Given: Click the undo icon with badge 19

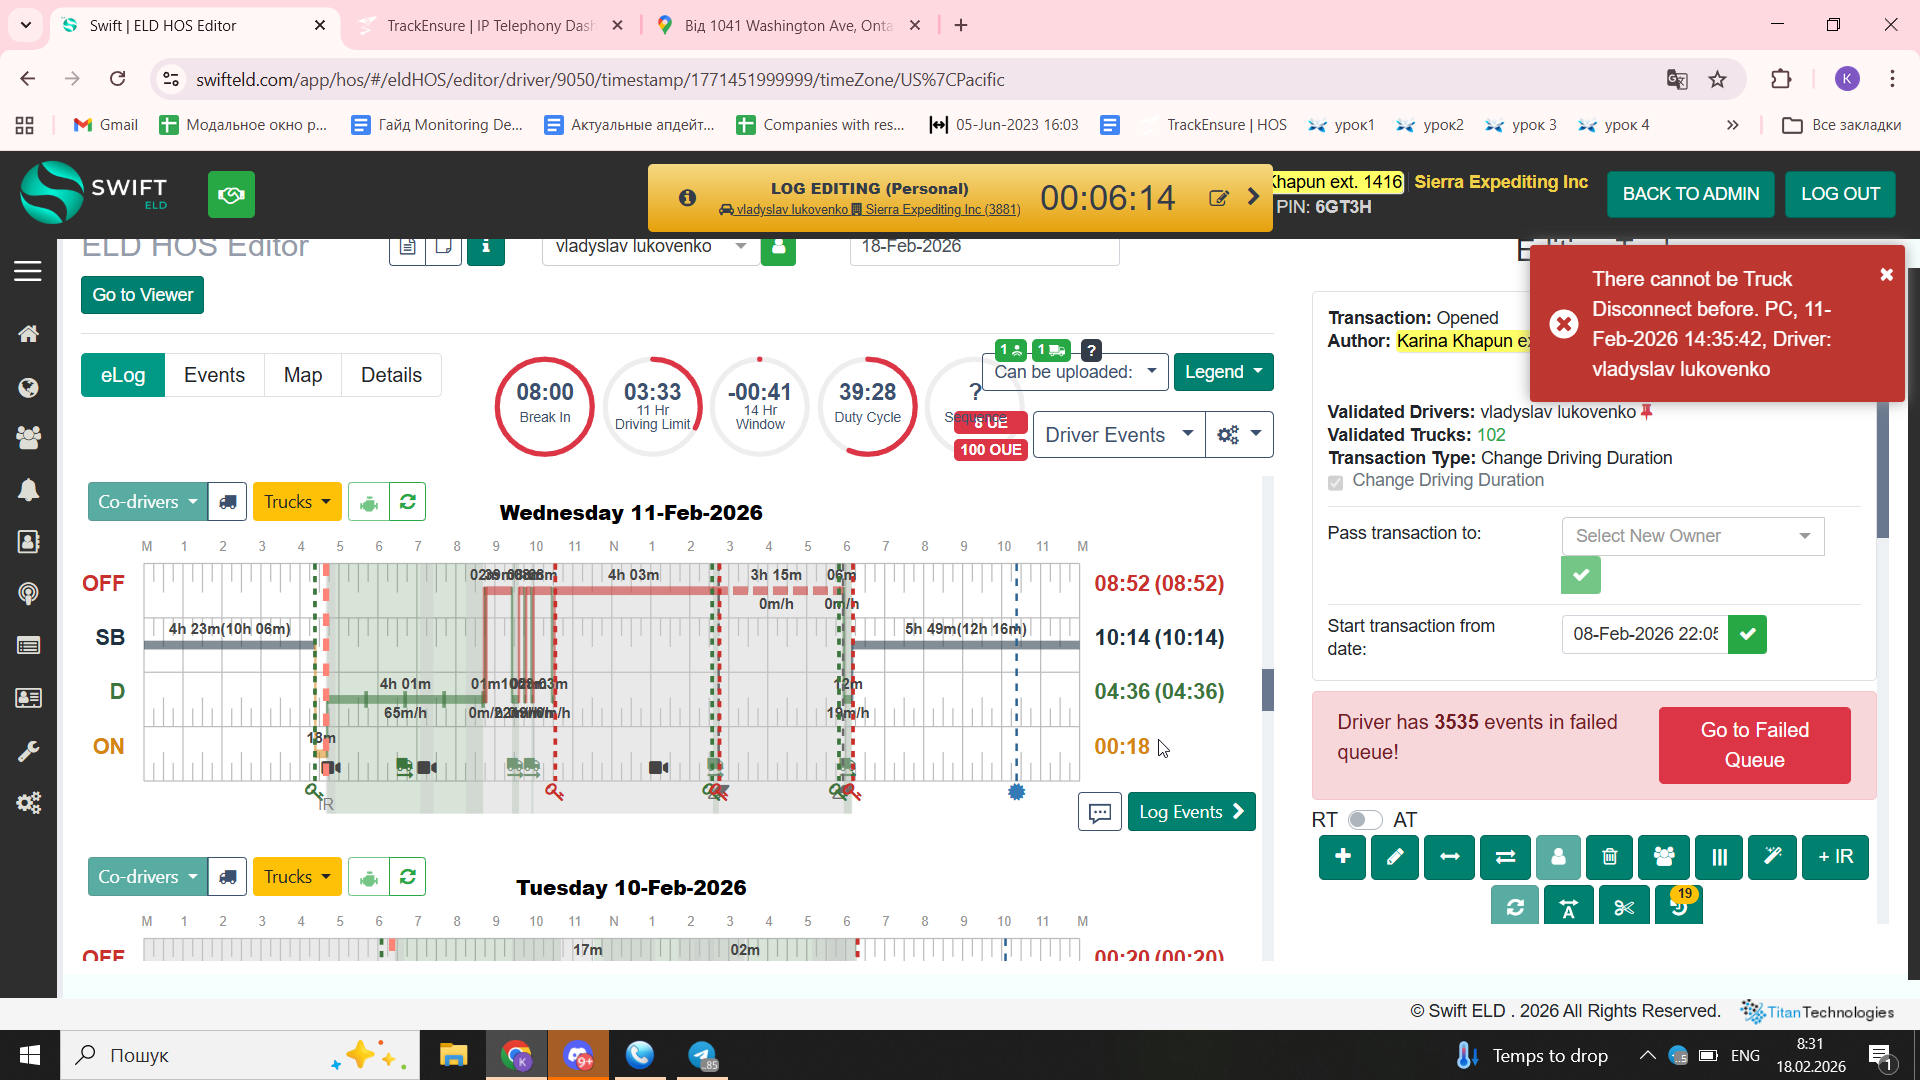Looking at the screenshot, I should tap(1679, 907).
